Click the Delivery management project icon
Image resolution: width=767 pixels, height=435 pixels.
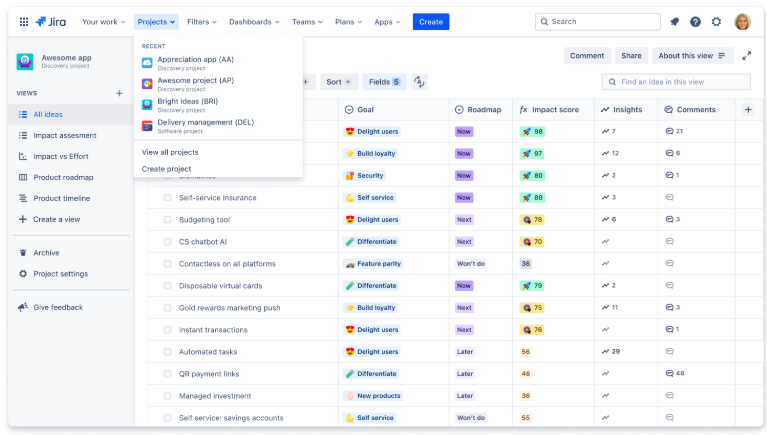click(x=147, y=126)
